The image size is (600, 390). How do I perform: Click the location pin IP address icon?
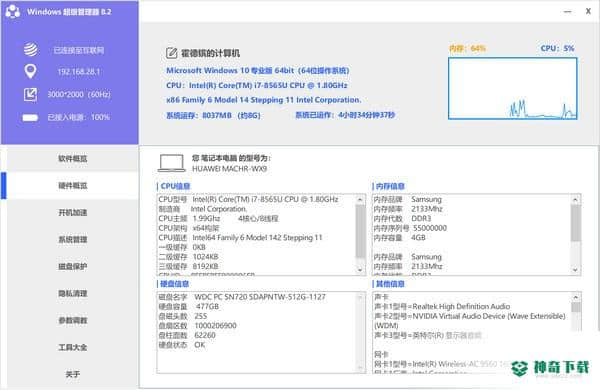pyautogui.click(x=30, y=71)
